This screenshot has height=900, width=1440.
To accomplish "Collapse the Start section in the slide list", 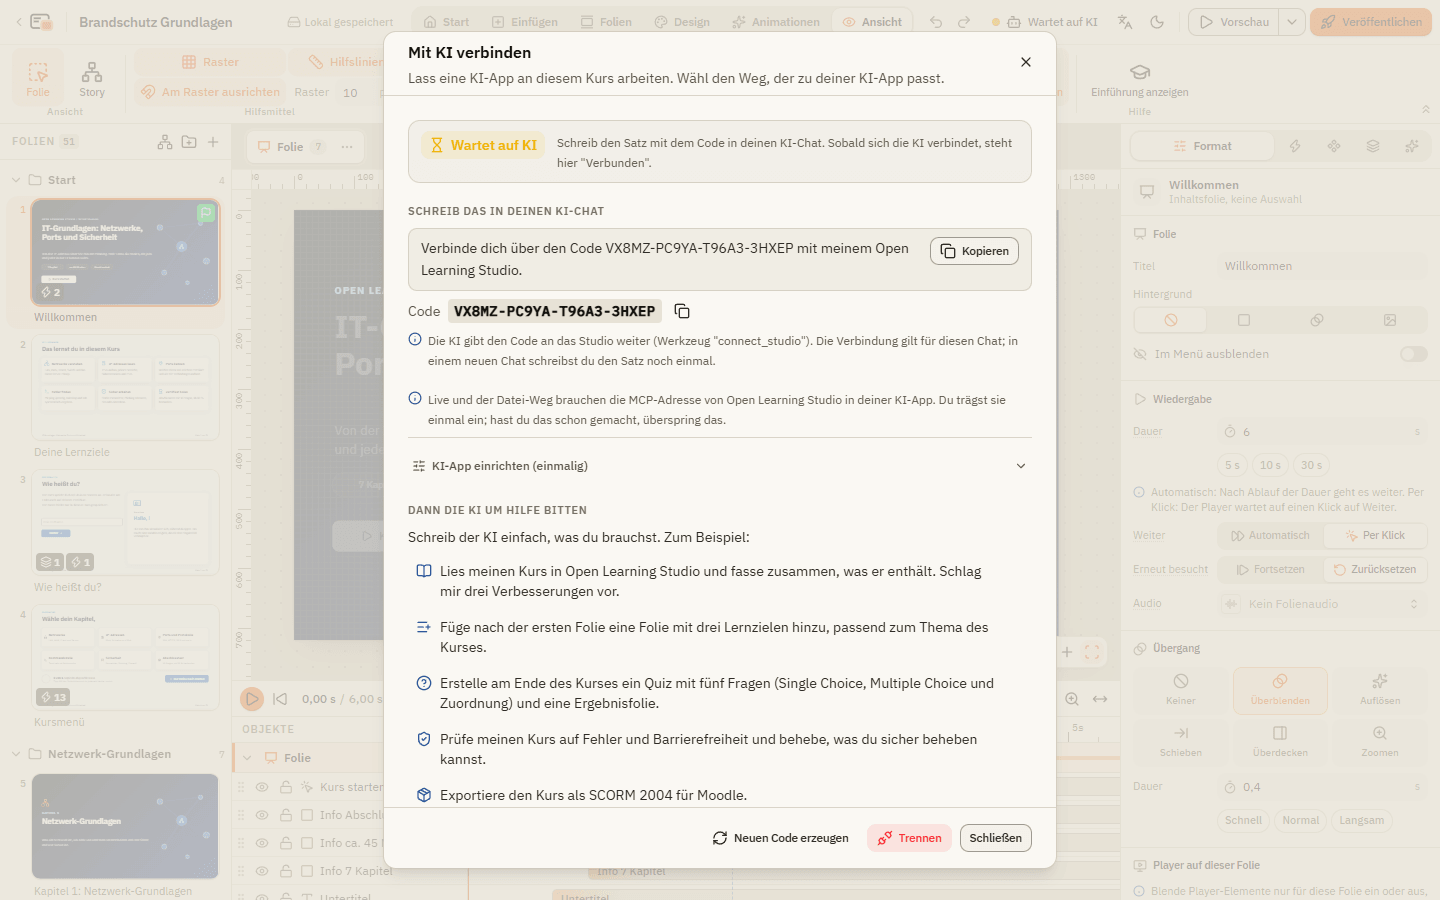I will (16, 180).
